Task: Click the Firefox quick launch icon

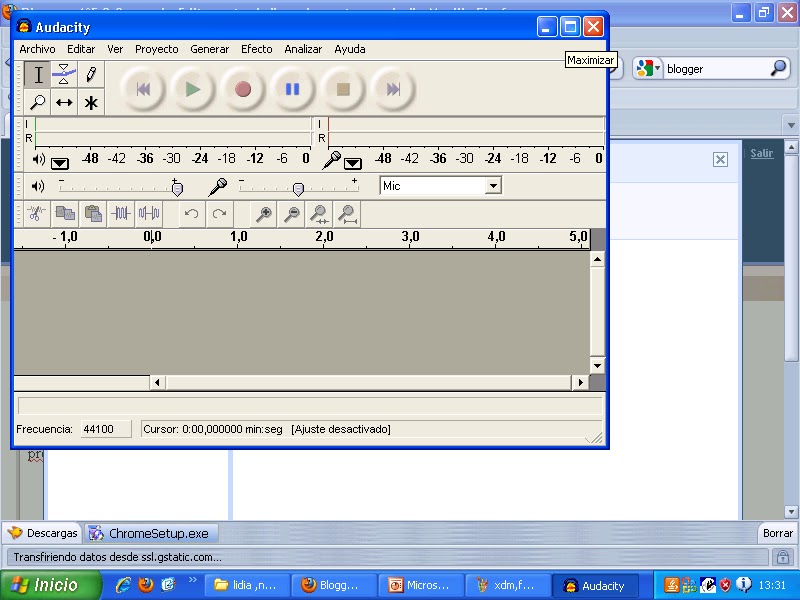Action: click(145, 585)
